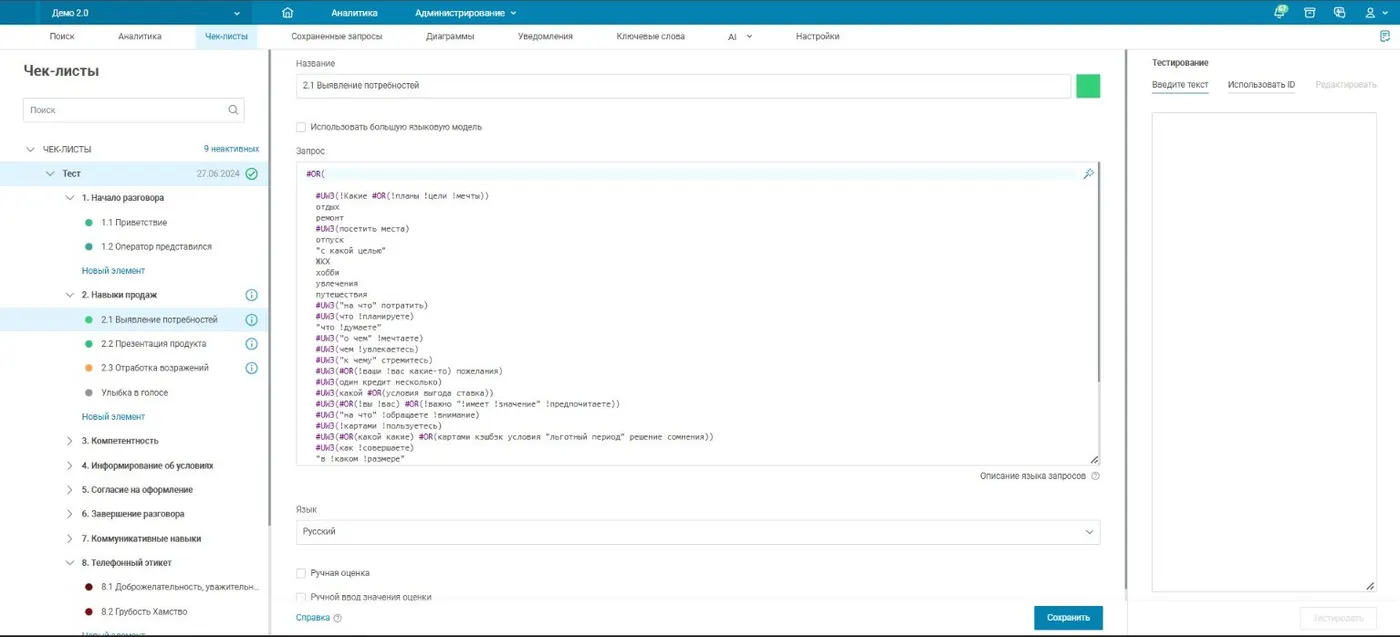Open the Демо 2.0 workspace dropdown
1400x637 pixels.
[x=146, y=13]
